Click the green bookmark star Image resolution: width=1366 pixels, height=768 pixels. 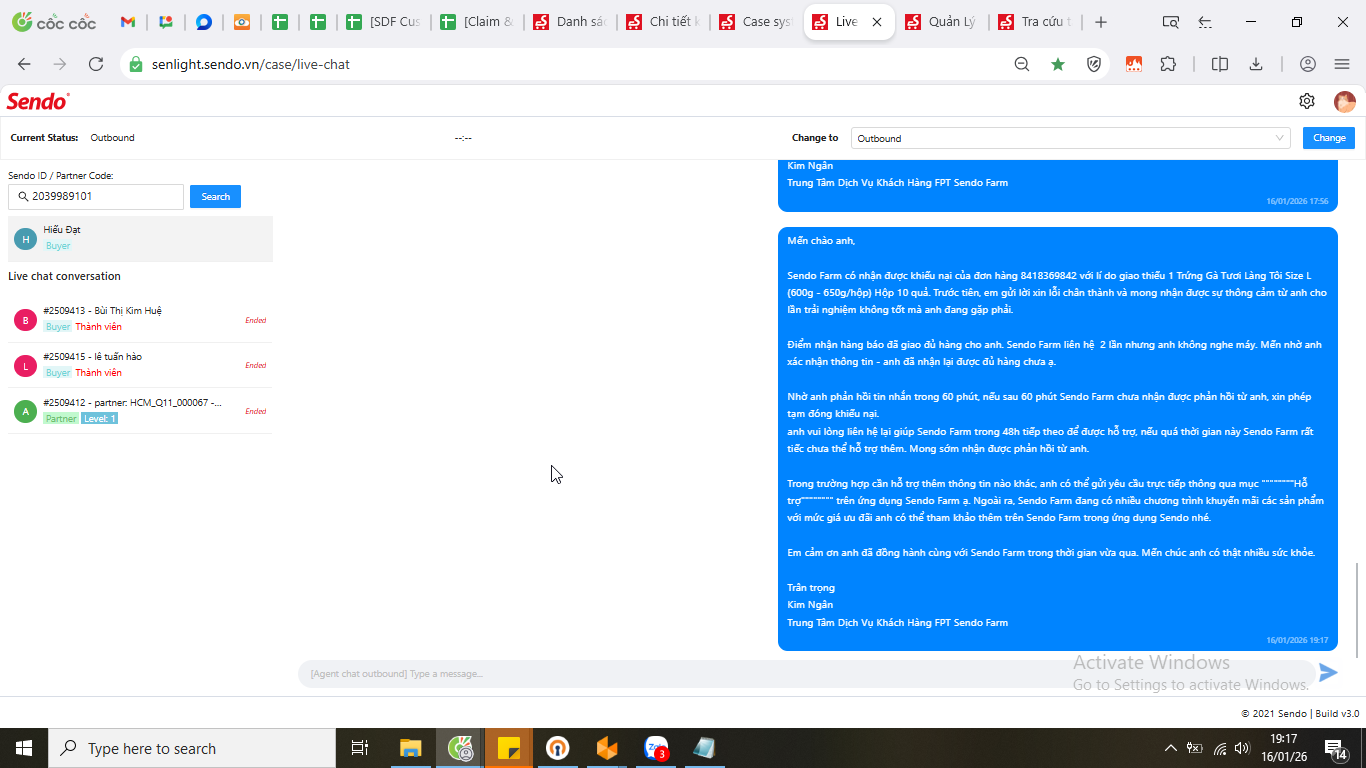[x=1058, y=64]
